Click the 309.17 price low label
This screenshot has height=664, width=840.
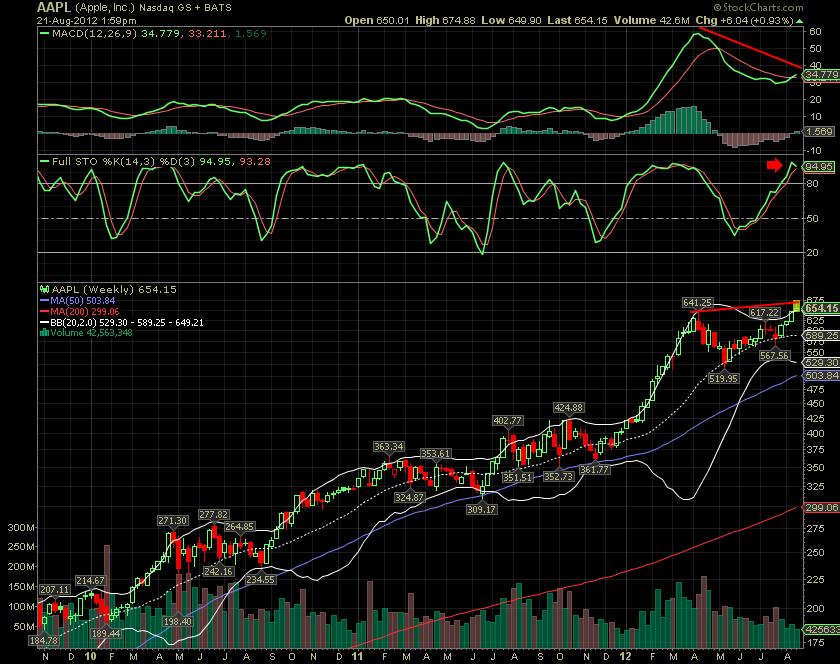[x=481, y=509]
